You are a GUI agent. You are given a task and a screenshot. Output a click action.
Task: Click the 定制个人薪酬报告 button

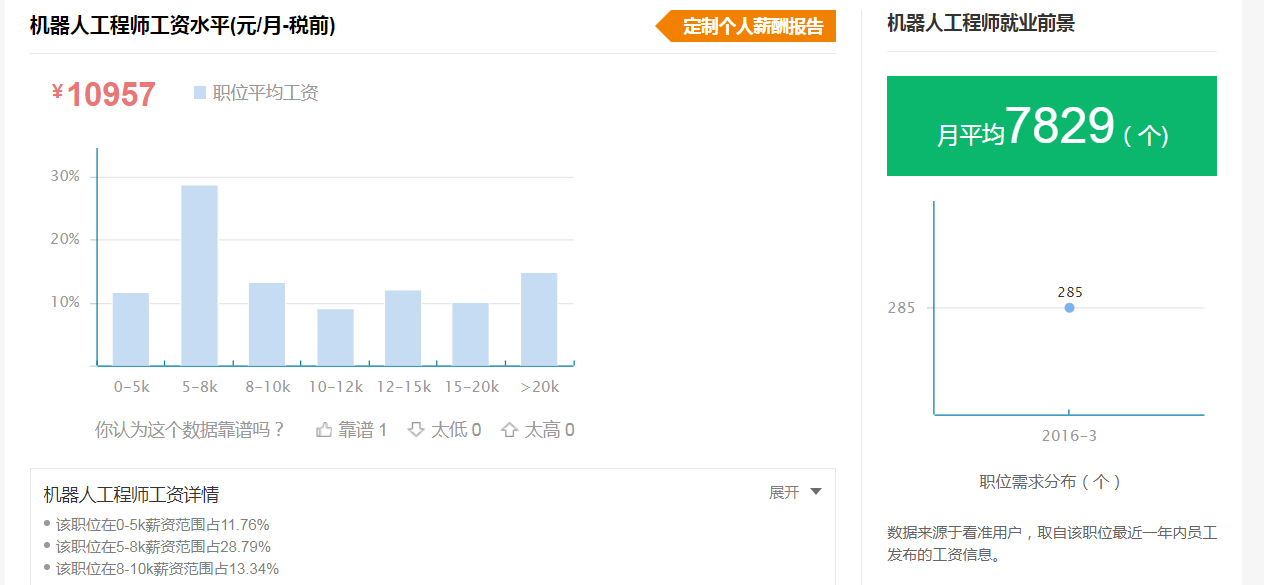tap(746, 26)
